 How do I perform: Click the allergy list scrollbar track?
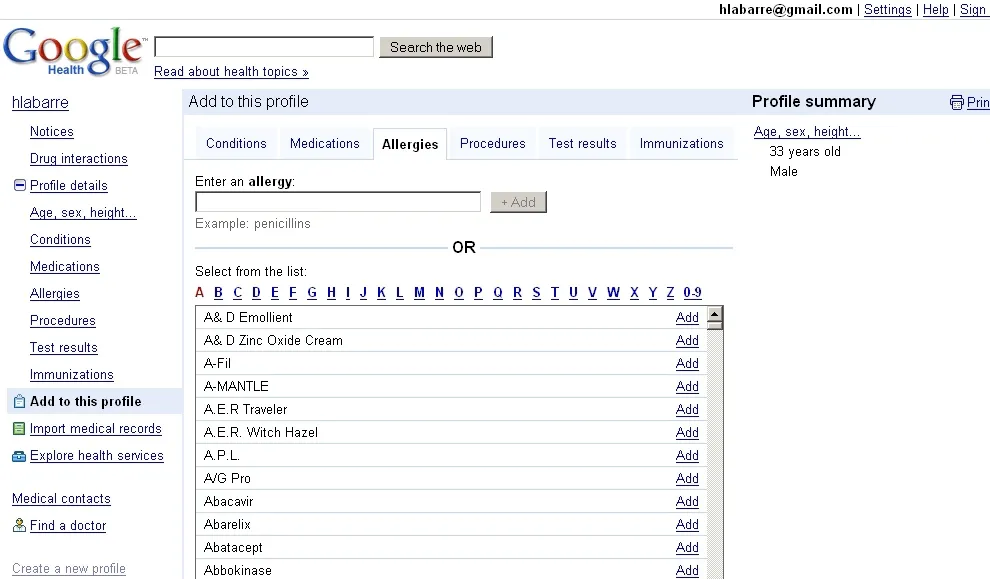click(715, 455)
